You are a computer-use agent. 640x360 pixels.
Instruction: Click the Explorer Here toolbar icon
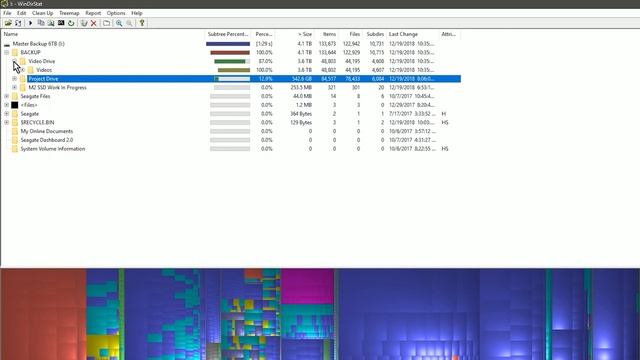51,23
